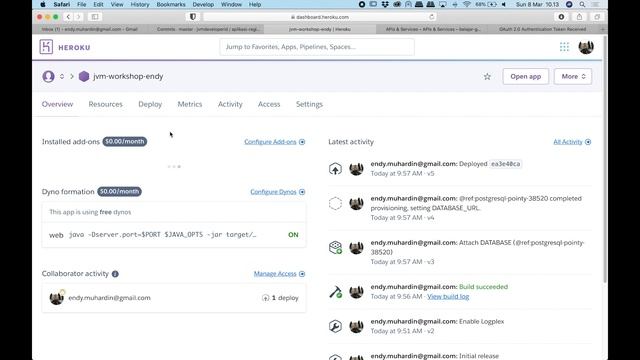
Task: Go to the Access tab
Action: 269,104
